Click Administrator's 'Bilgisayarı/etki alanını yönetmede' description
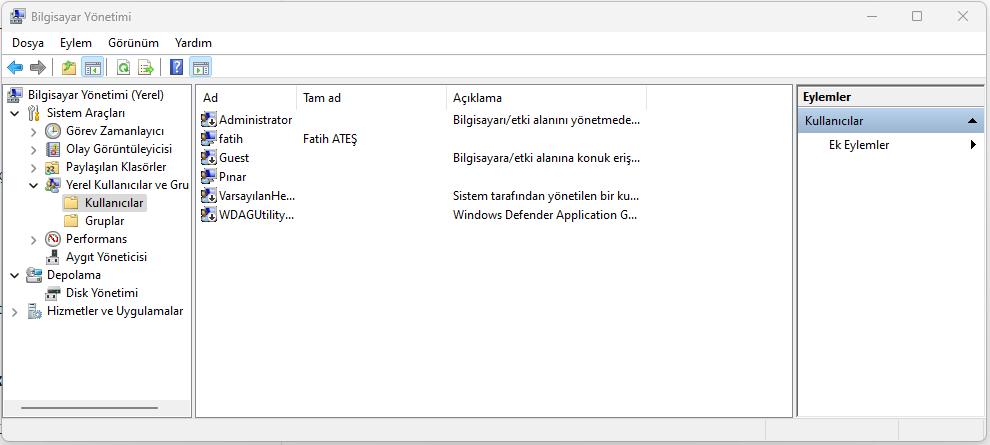990x445 pixels. point(546,119)
